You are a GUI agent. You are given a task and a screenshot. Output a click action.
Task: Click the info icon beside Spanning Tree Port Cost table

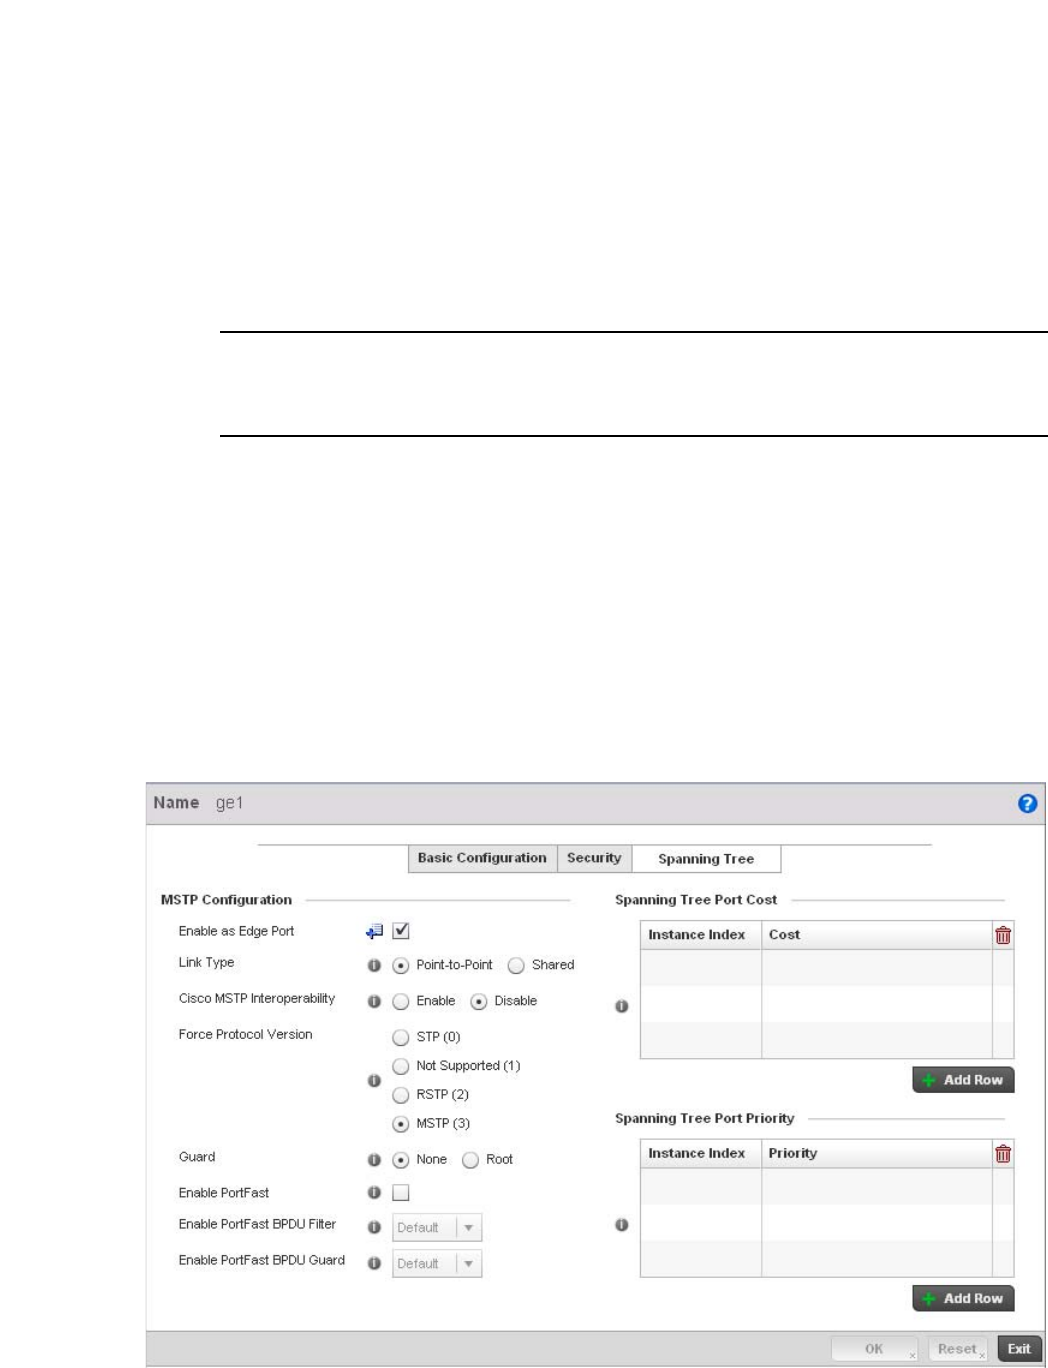coord(622,1006)
